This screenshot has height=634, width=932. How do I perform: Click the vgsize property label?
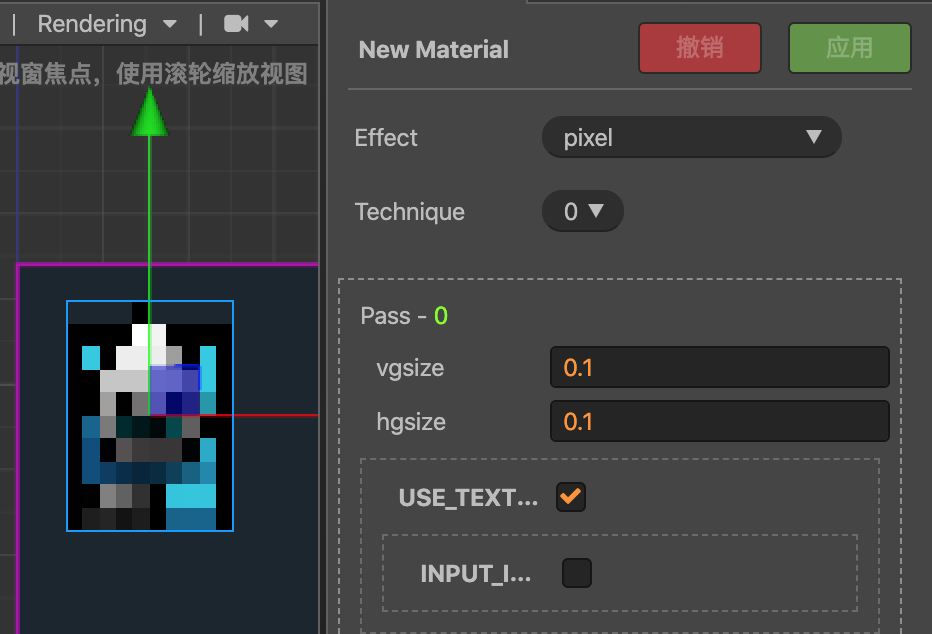pyautogui.click(x=410, y=368)
